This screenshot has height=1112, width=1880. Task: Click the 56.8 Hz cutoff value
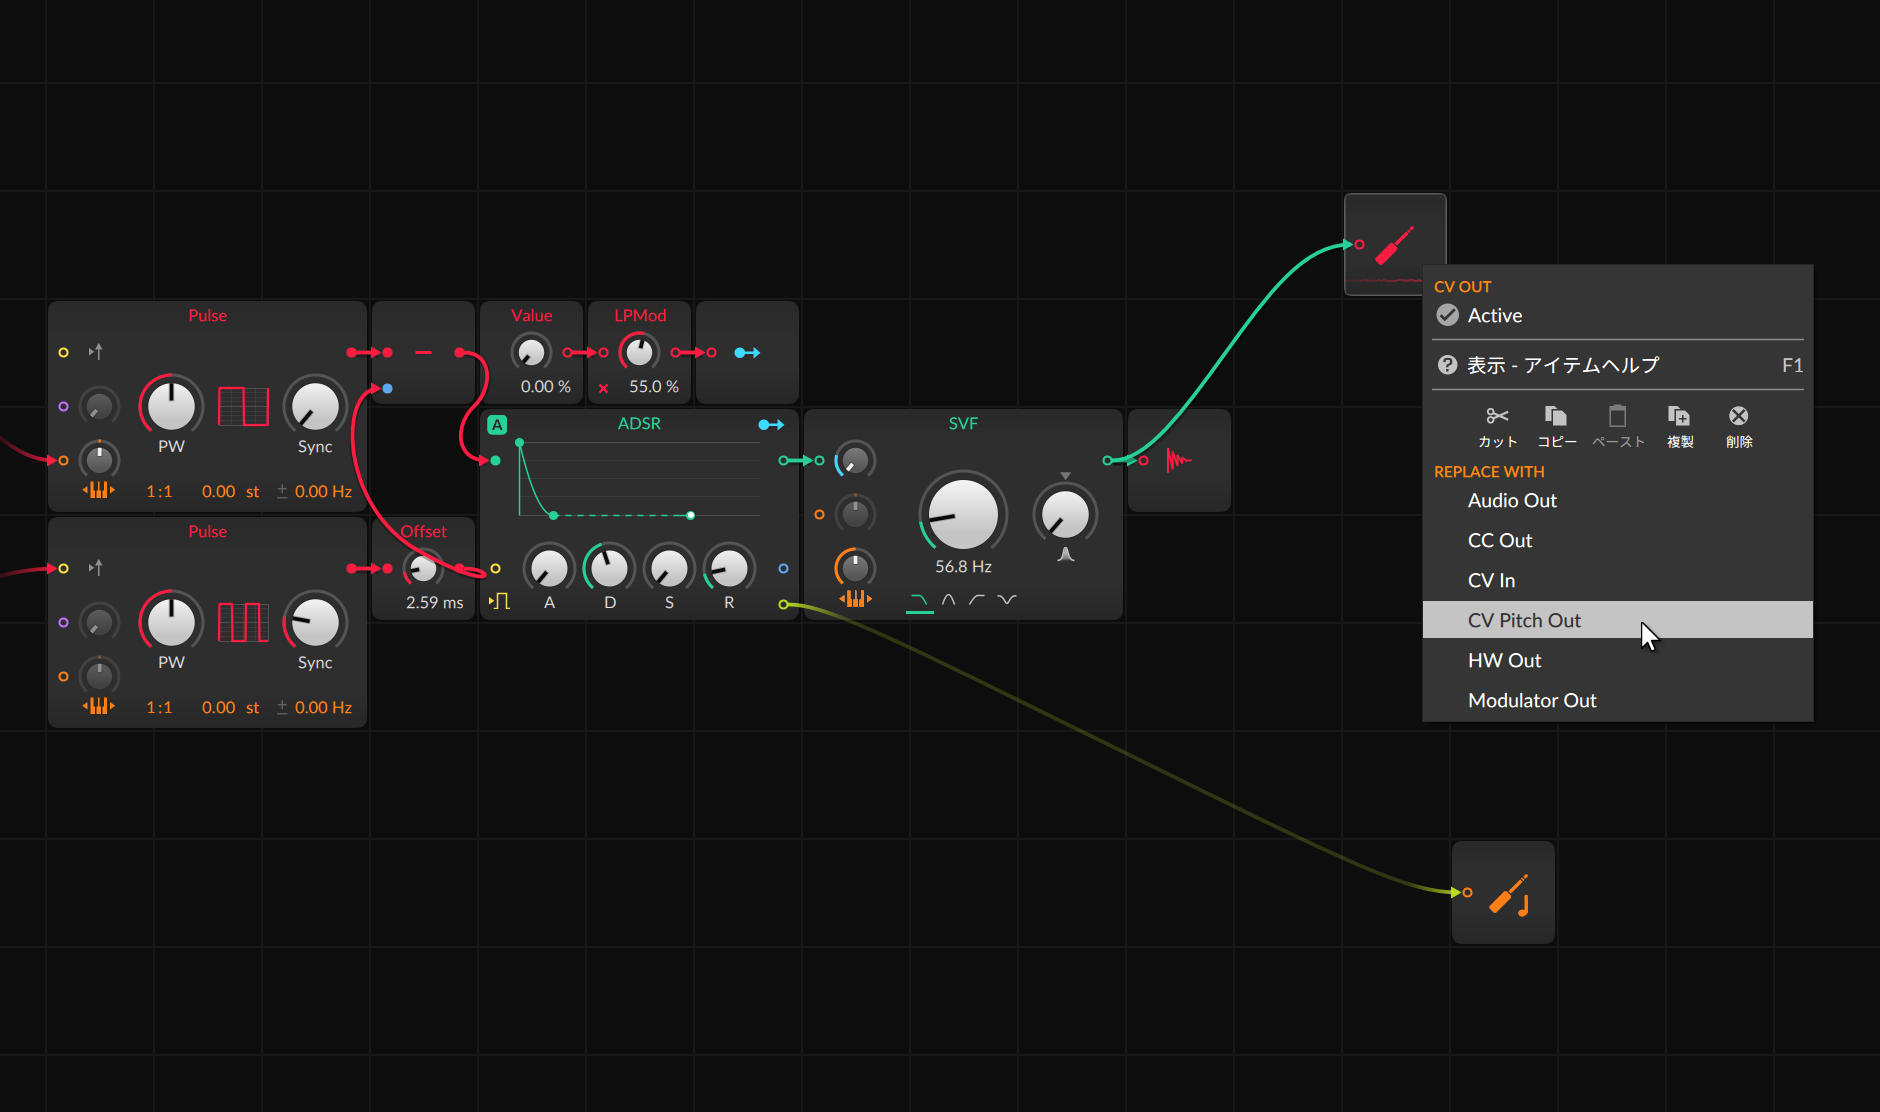click(963, 566)
